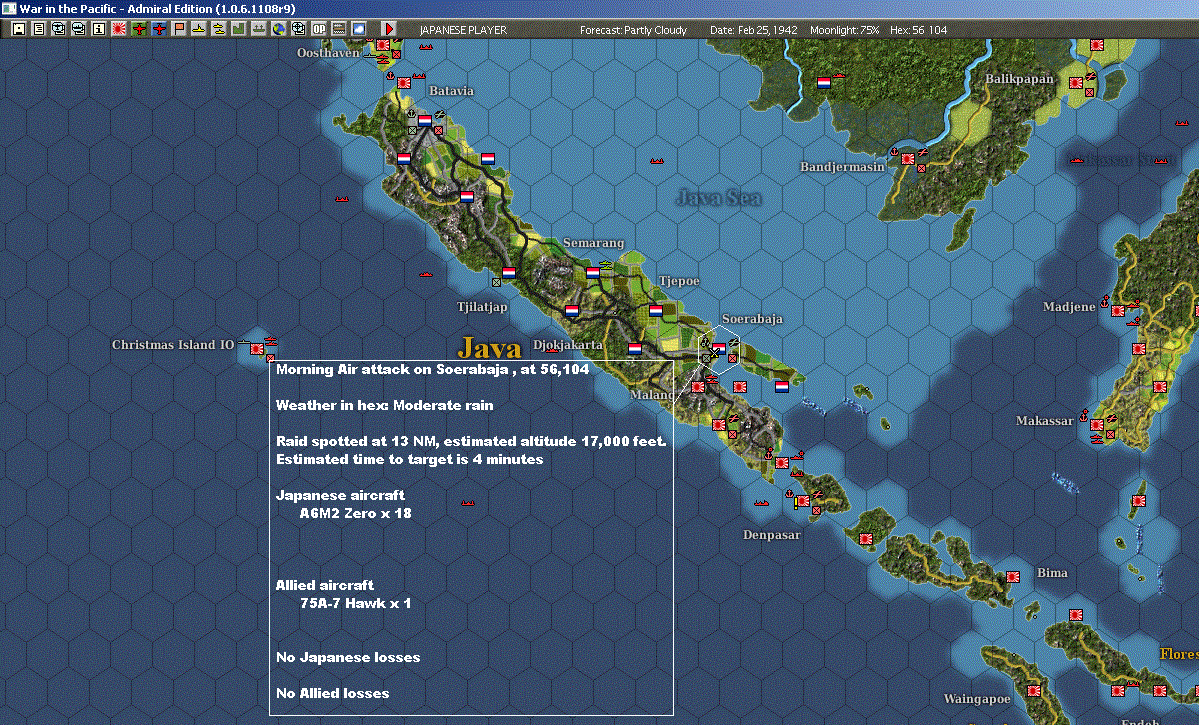Click the Oosthaven city label
1199x725 pixels.
(328, 53)
